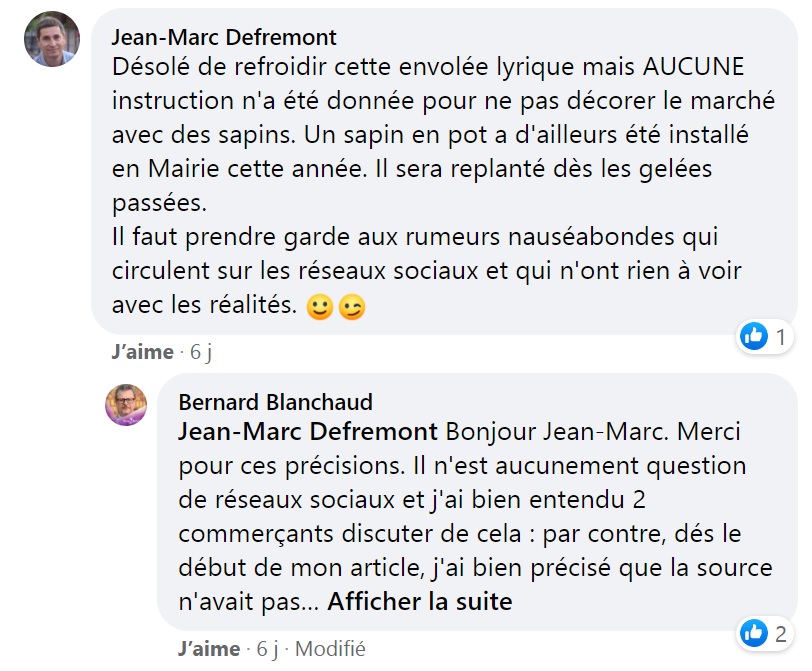Open Jean-Marc Defremont's profile picture
812x671 pixels.
click(x=51, y=39)
